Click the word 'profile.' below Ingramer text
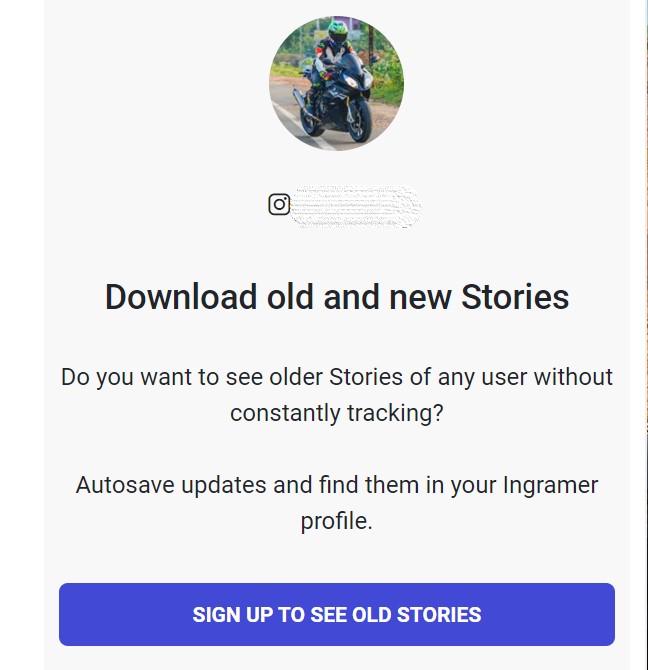Screen dimensions: 648x670 click(337, 521)
